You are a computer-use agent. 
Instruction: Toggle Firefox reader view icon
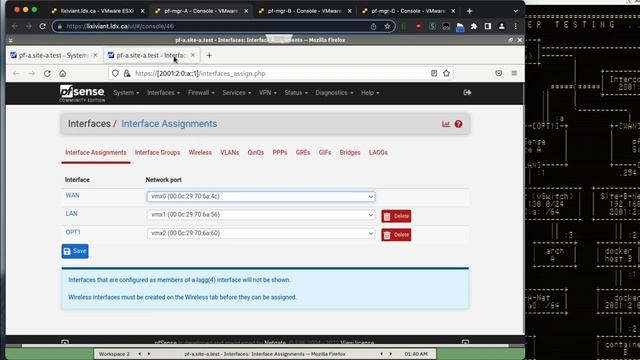434,73
